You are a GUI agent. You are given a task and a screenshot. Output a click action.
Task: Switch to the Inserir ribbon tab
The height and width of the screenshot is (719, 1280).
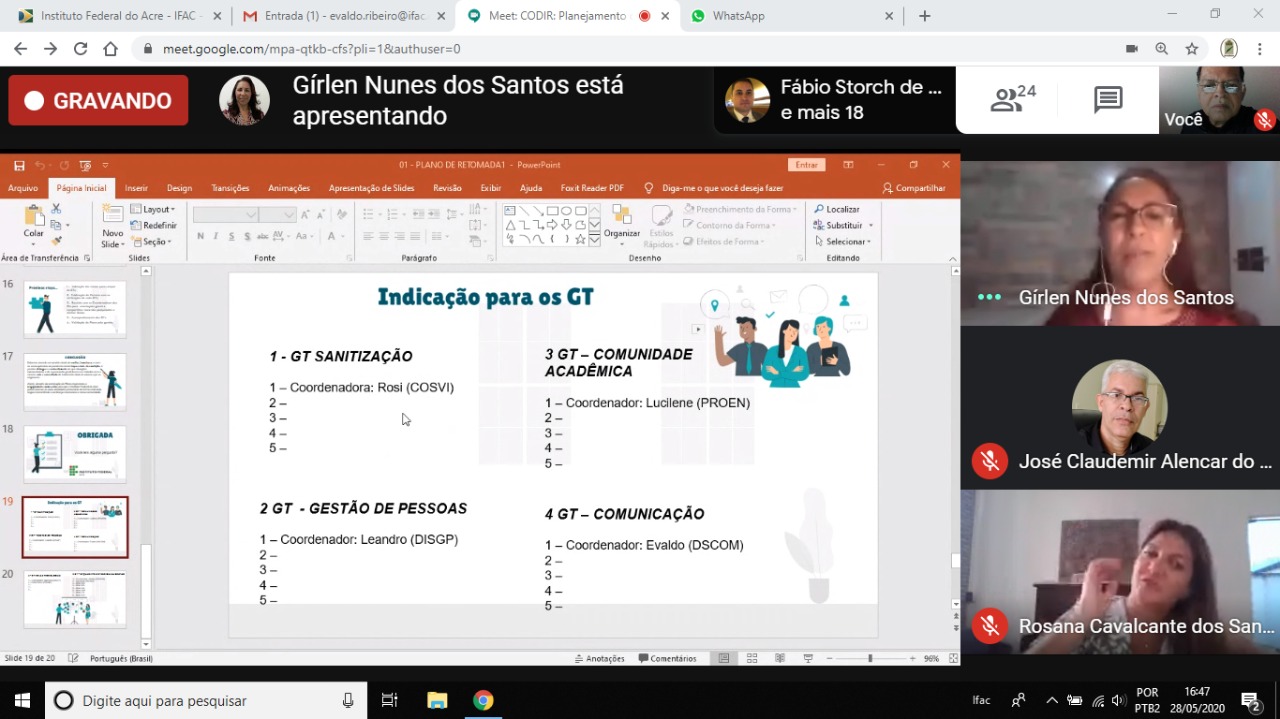136,188
